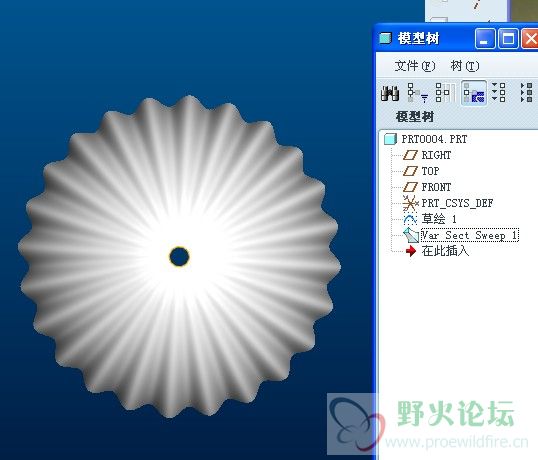Click the variable section sweep icon
Image resolution: width=538 pixels, height=460 pixels.
click(411, 235)
